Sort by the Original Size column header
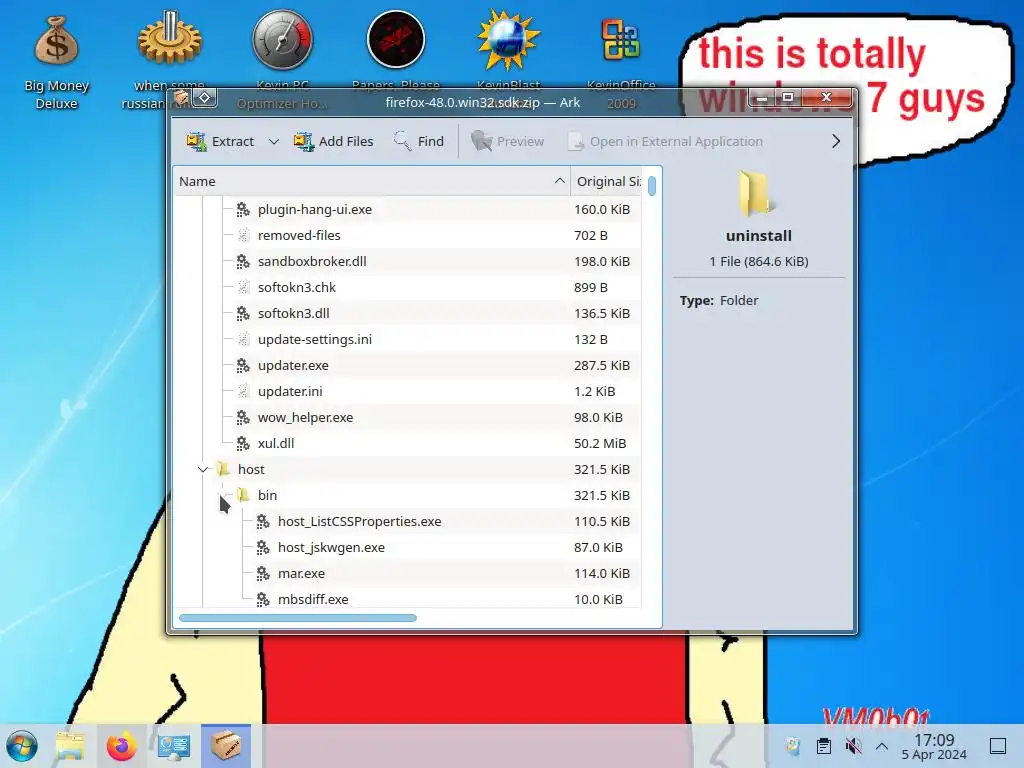This screenshot has height=768, width=1024. coord(608,181)
